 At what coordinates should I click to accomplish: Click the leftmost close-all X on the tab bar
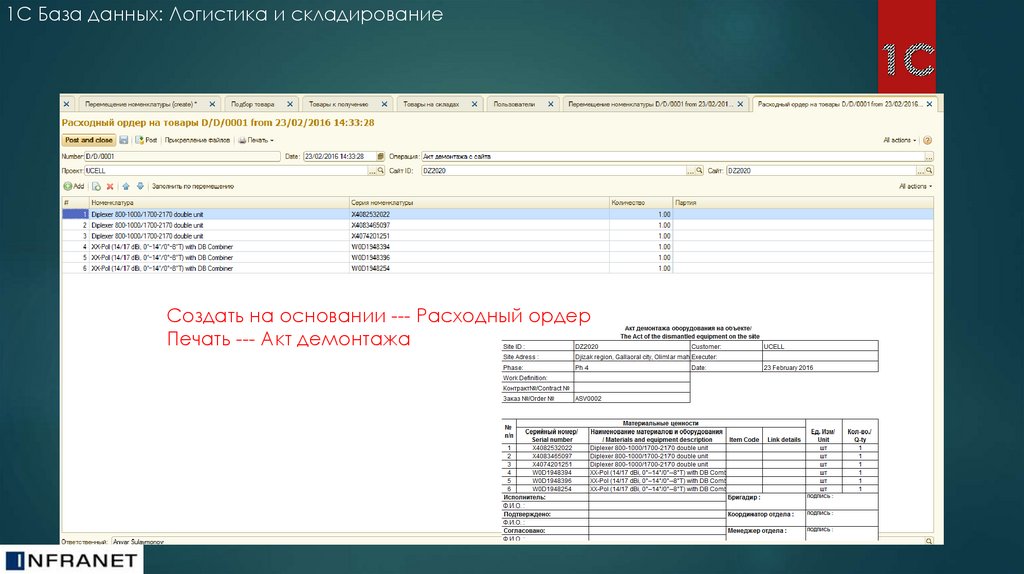[66, 104]
